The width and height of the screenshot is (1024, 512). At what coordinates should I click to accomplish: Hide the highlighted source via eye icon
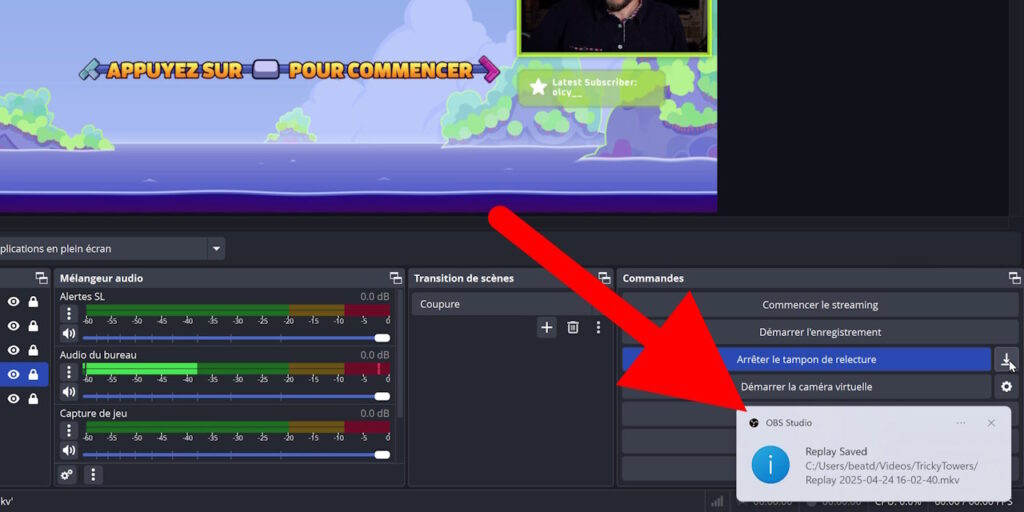13,375
